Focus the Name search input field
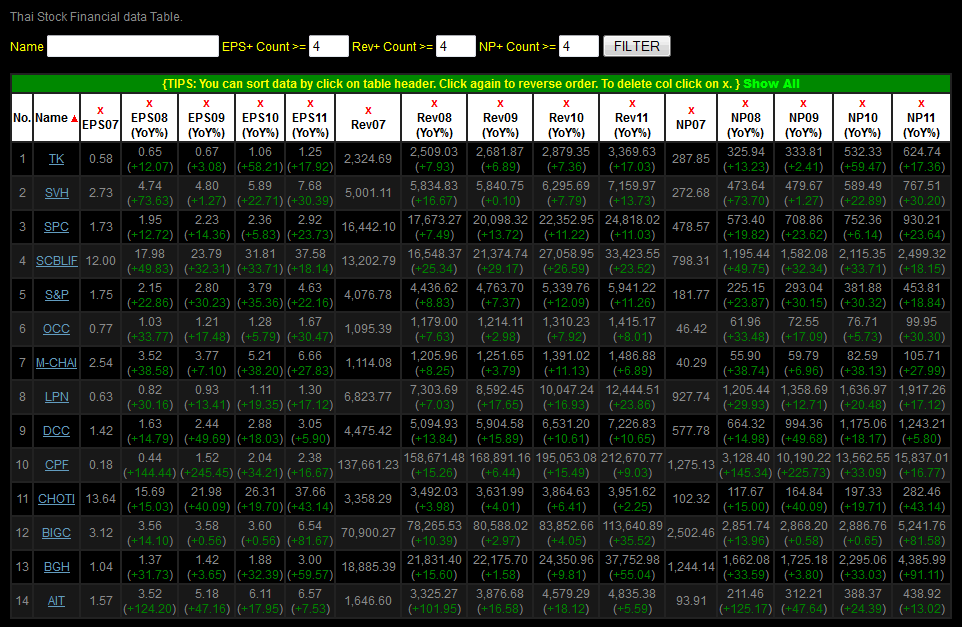The image size is (962, 627). pyautogui.click(x=132, y=46)
